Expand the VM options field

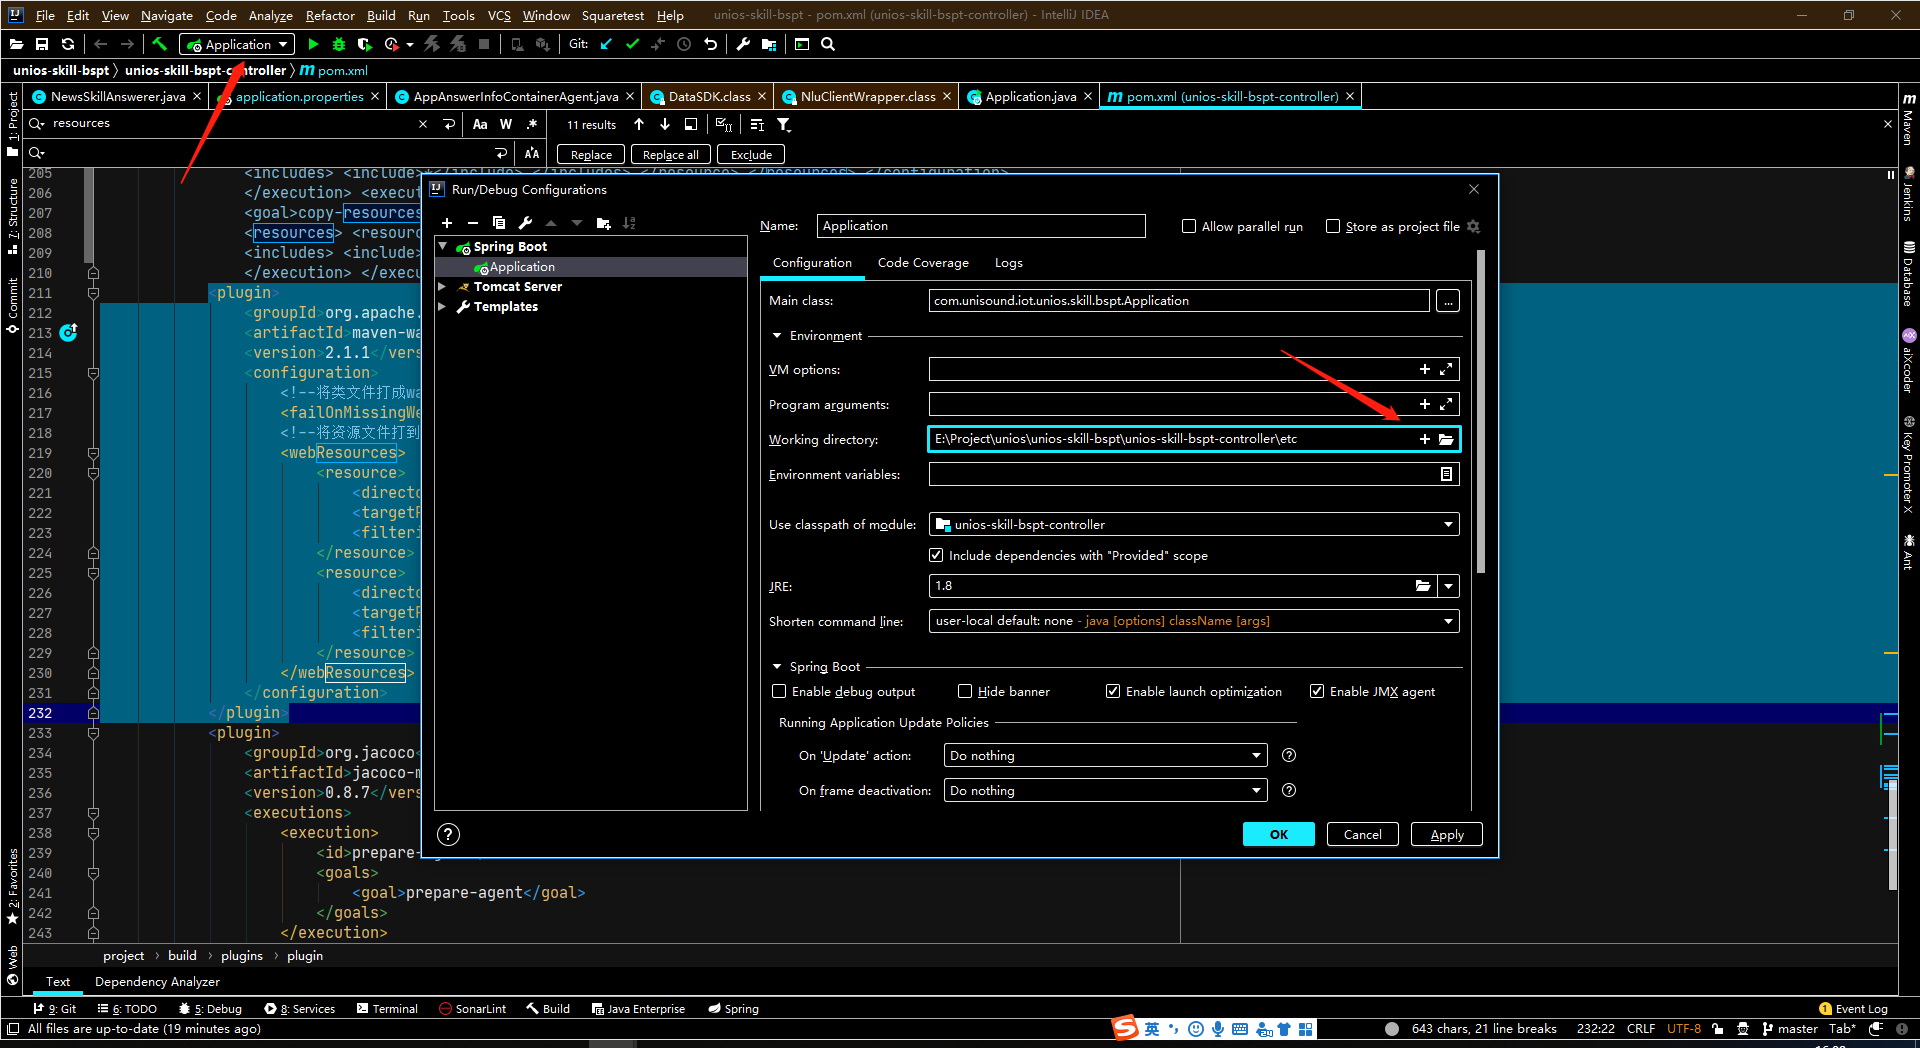1446,369
